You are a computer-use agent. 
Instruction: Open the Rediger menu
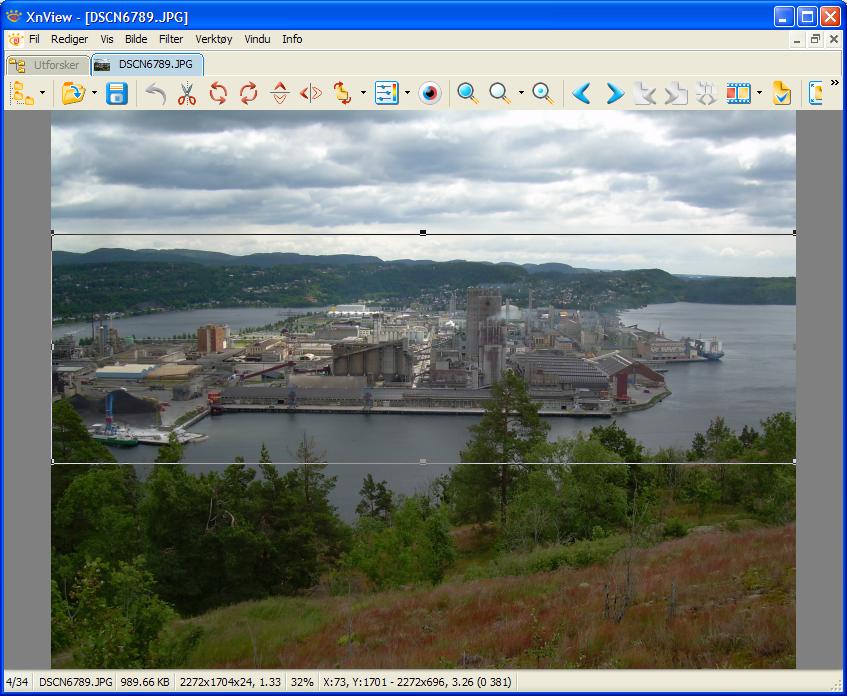(69, 39)
